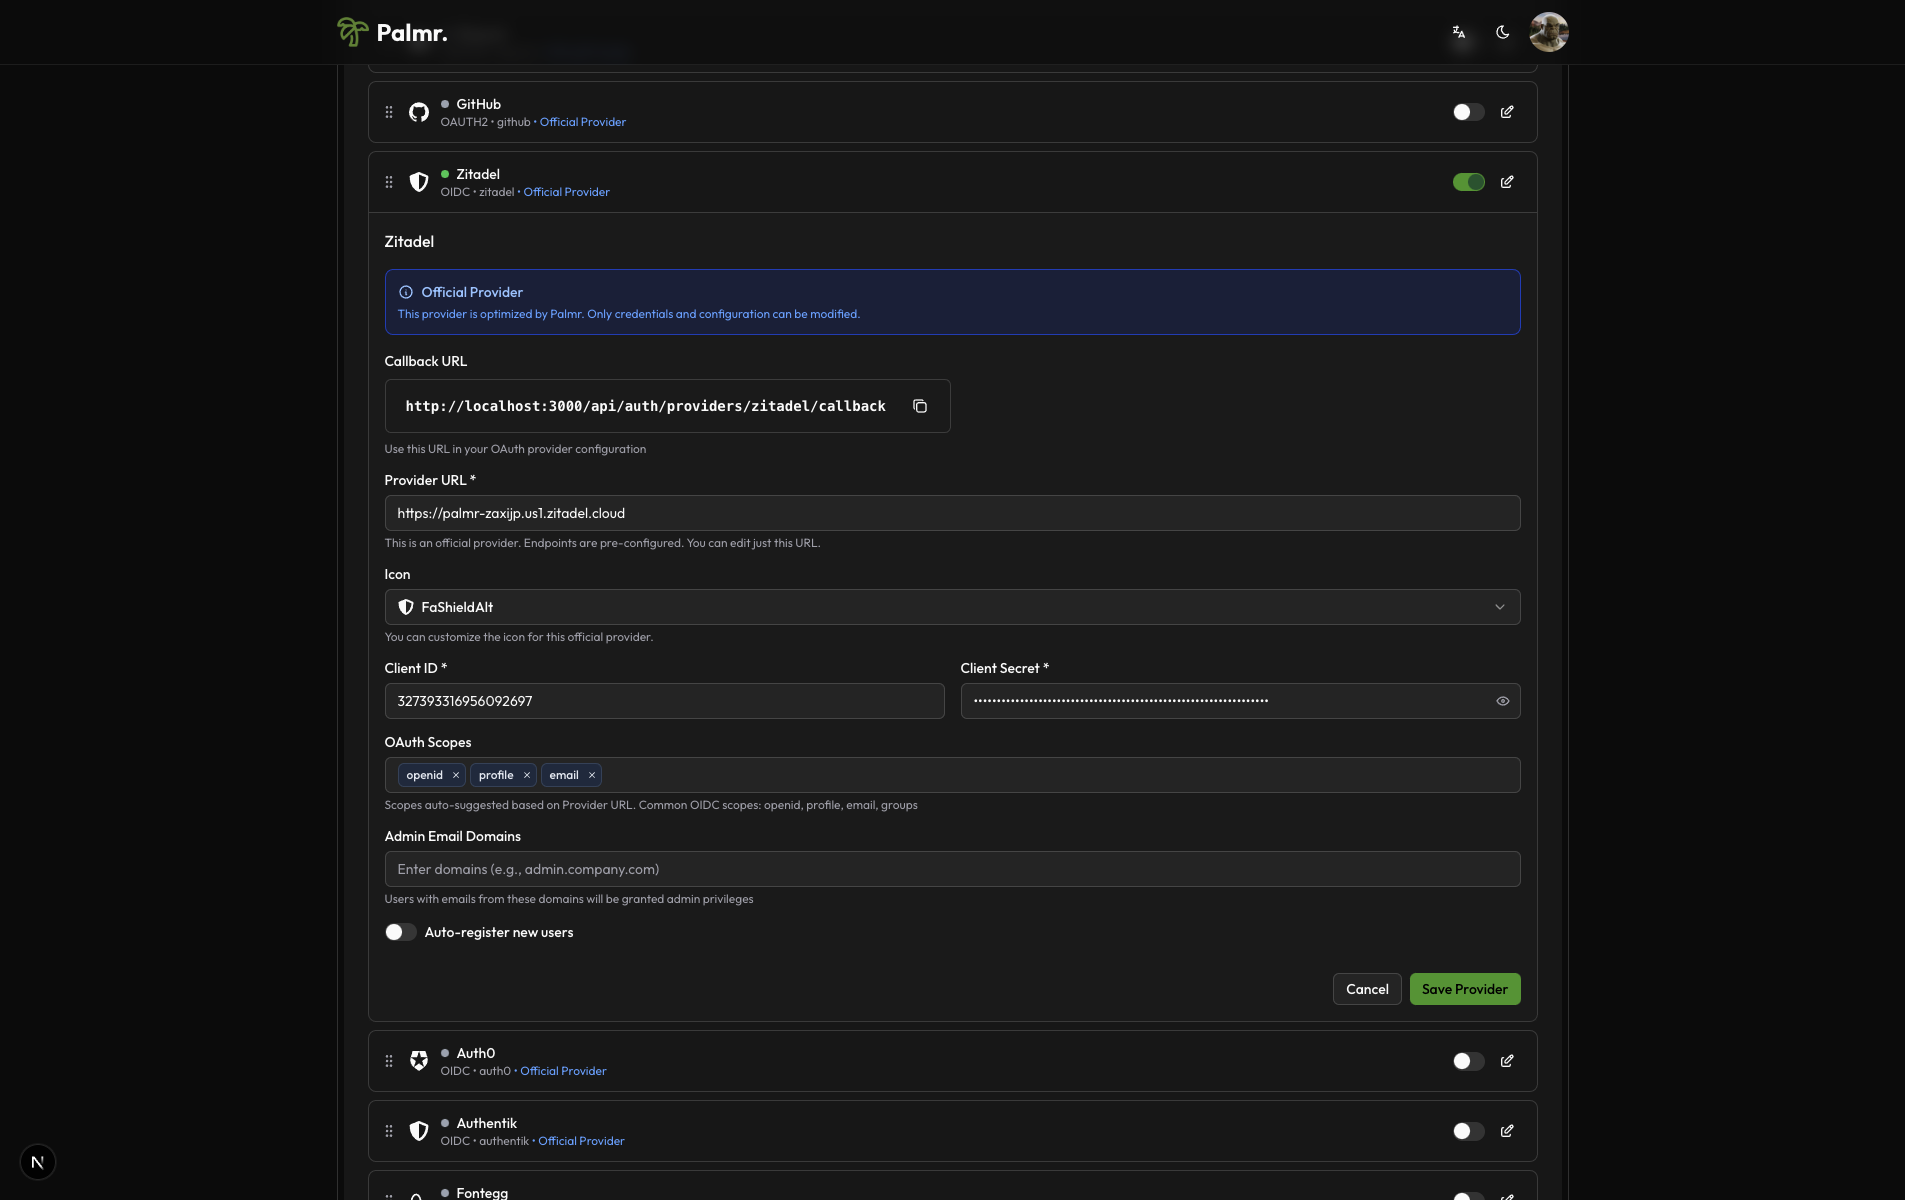Image resolution: width=1905 pixels, height=1200 pixels.
Task: Reveal the client secret with eye icon
Action: [x=1502, y=701]
